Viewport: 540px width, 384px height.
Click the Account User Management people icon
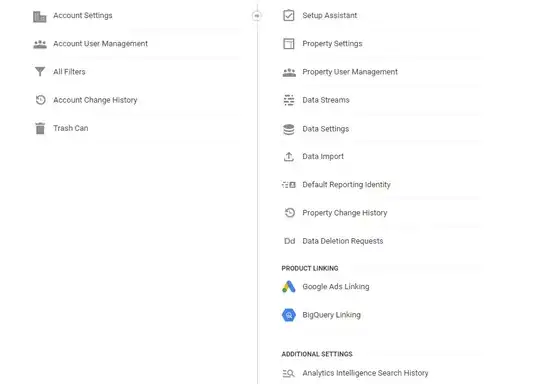[40, 44]
